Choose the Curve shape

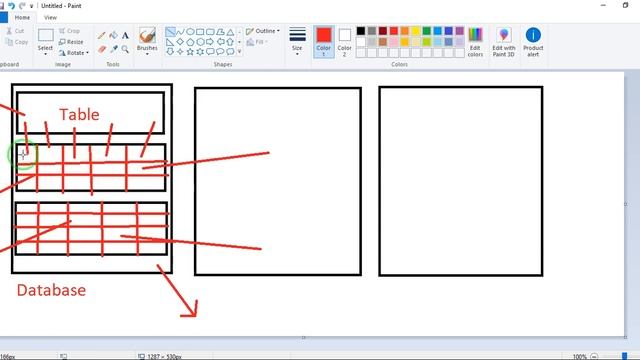pyautogui.click(x=180, y=31)
